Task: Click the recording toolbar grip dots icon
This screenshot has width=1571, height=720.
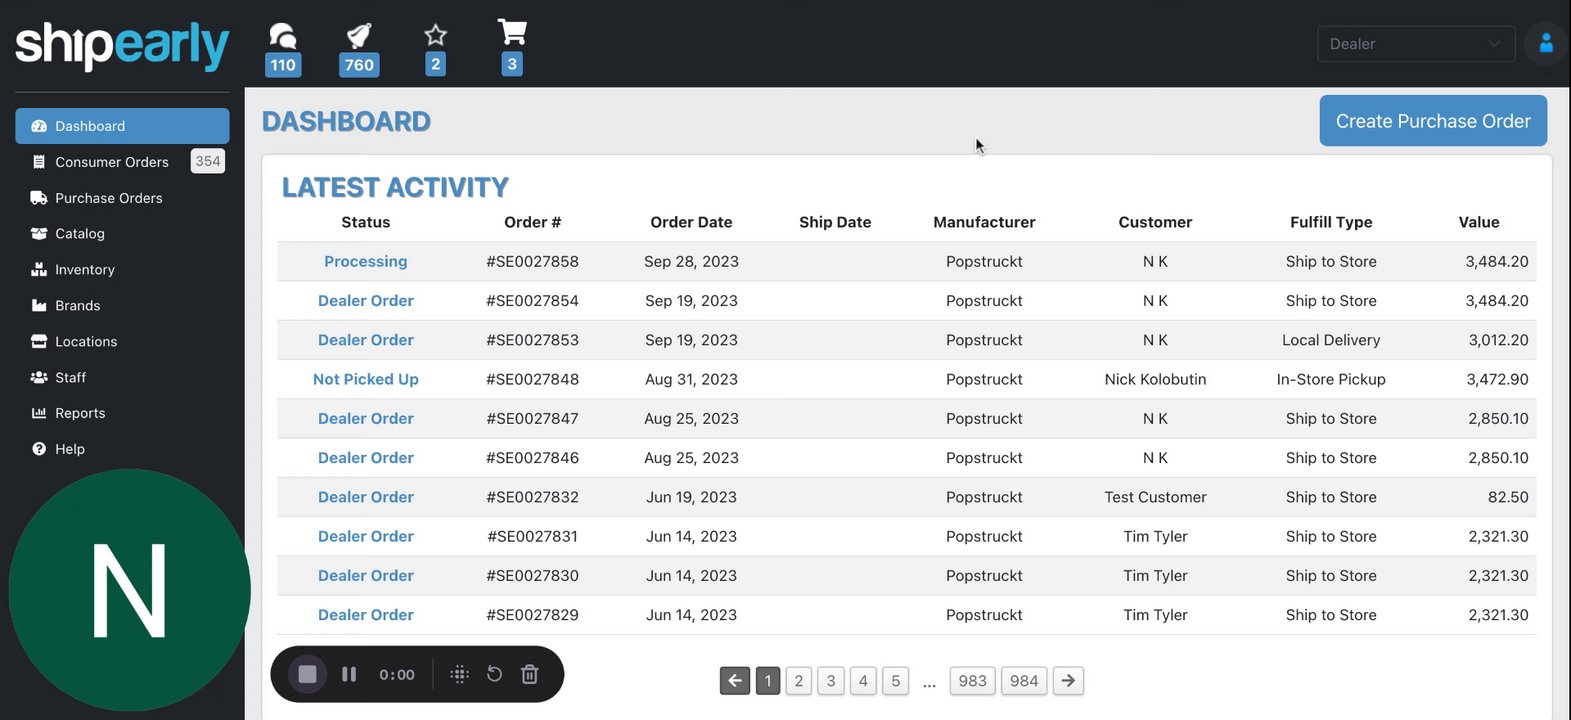Action: click(459, 675)
